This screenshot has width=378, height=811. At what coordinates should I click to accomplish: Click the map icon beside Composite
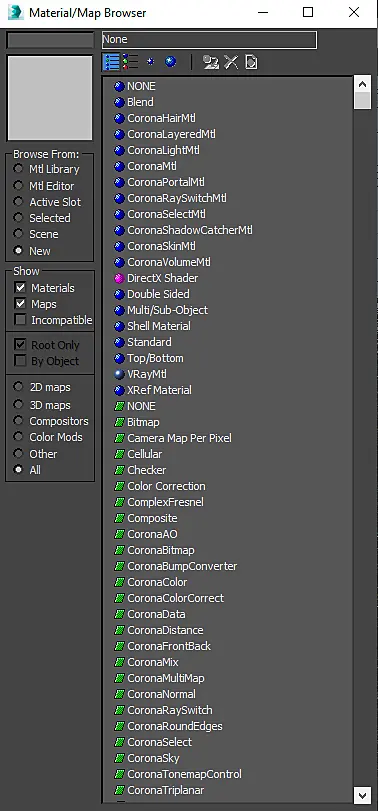pos(119,518)
